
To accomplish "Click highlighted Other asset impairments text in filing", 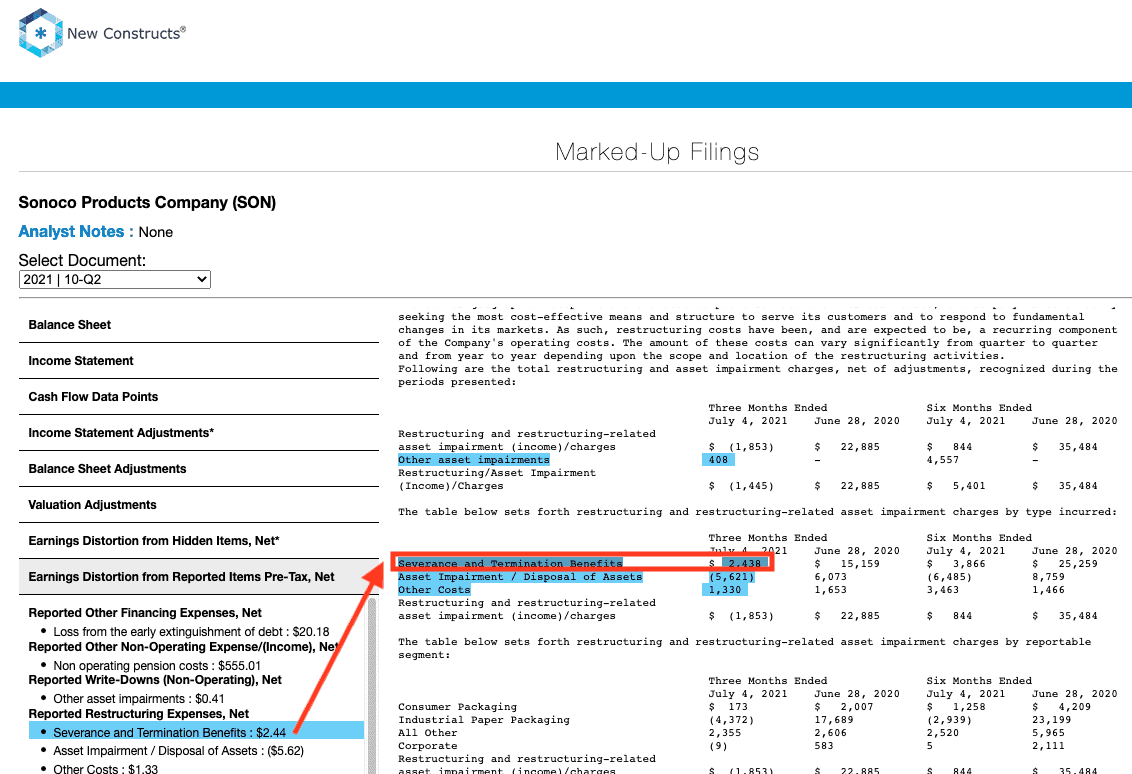I will 474,460.
